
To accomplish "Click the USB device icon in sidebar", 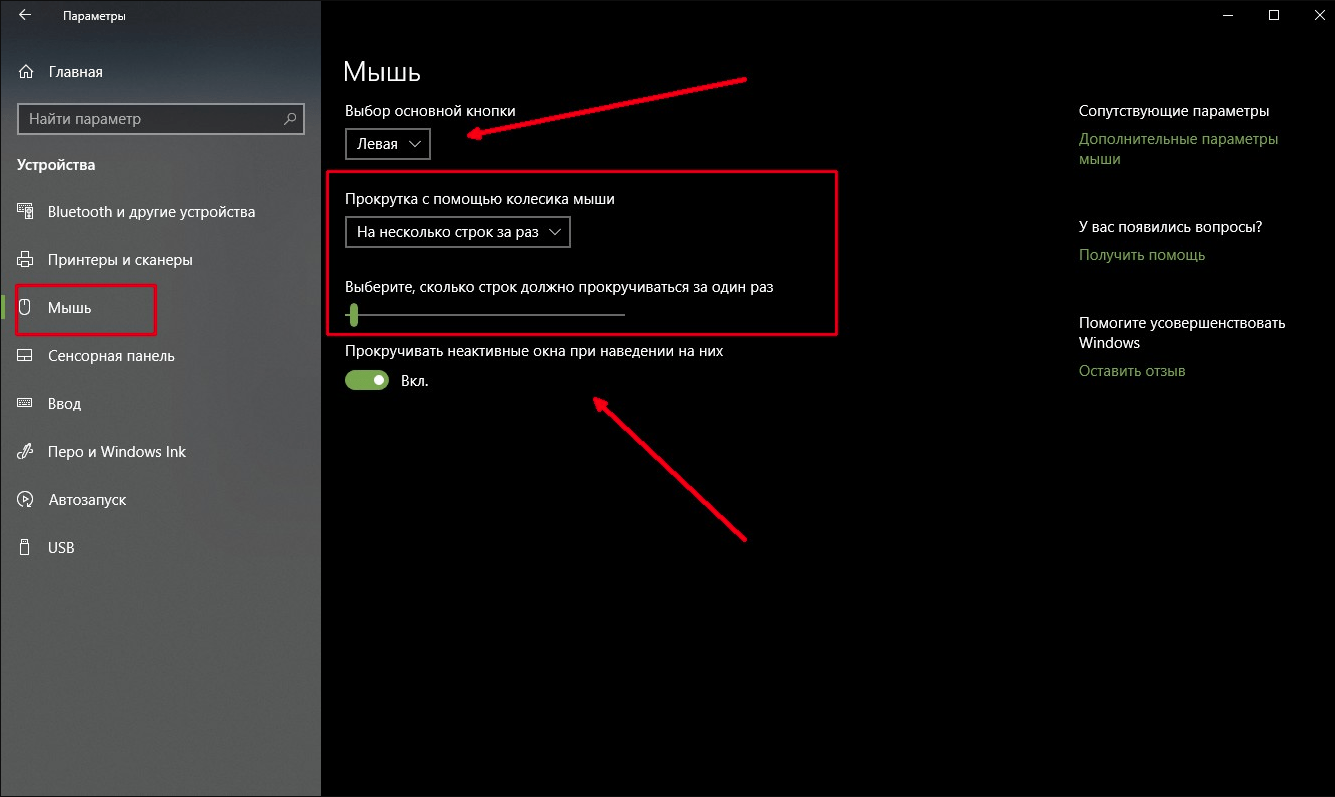I will 27,548.
